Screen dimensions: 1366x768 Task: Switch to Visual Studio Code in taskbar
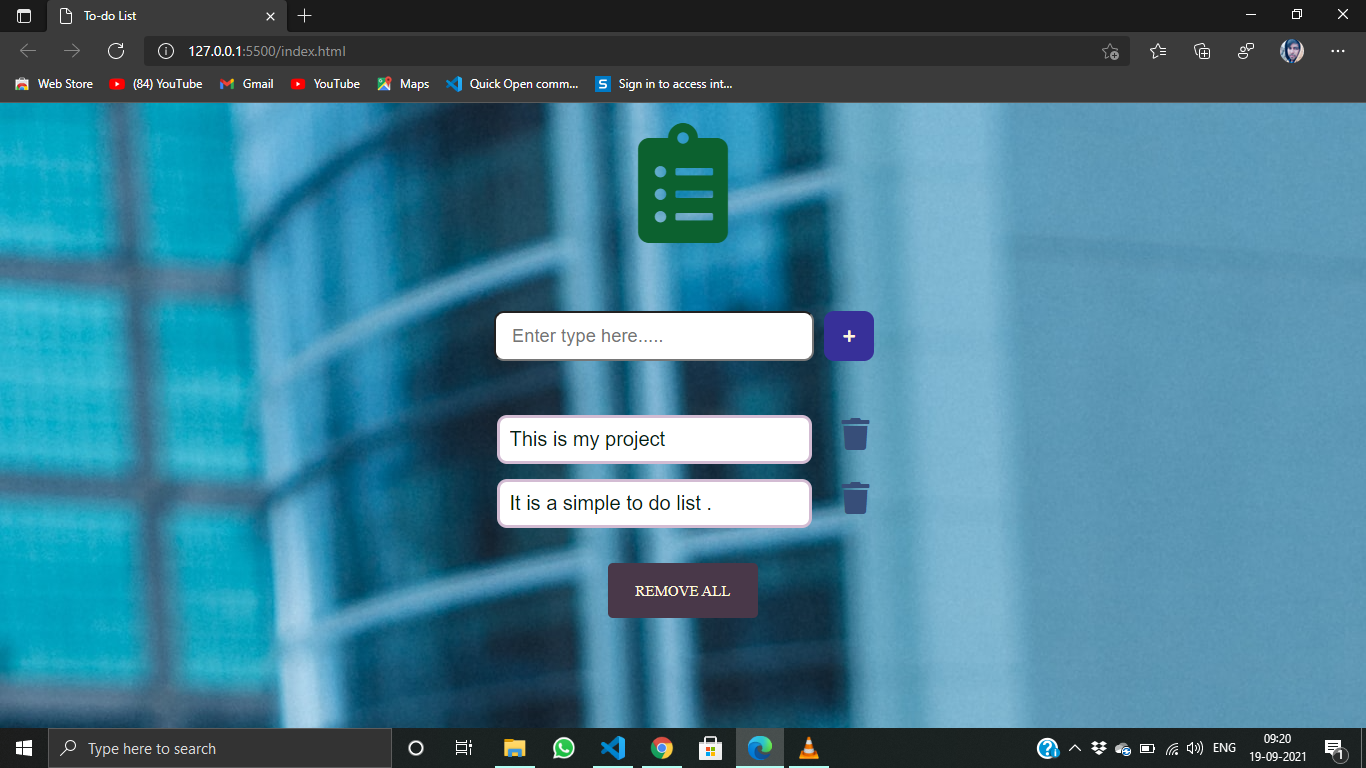[613, 748]
